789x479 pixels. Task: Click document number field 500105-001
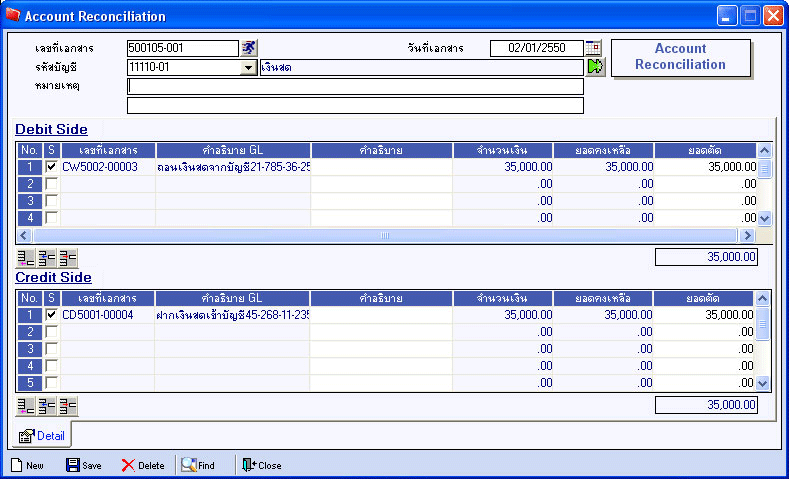coord(183,48)
